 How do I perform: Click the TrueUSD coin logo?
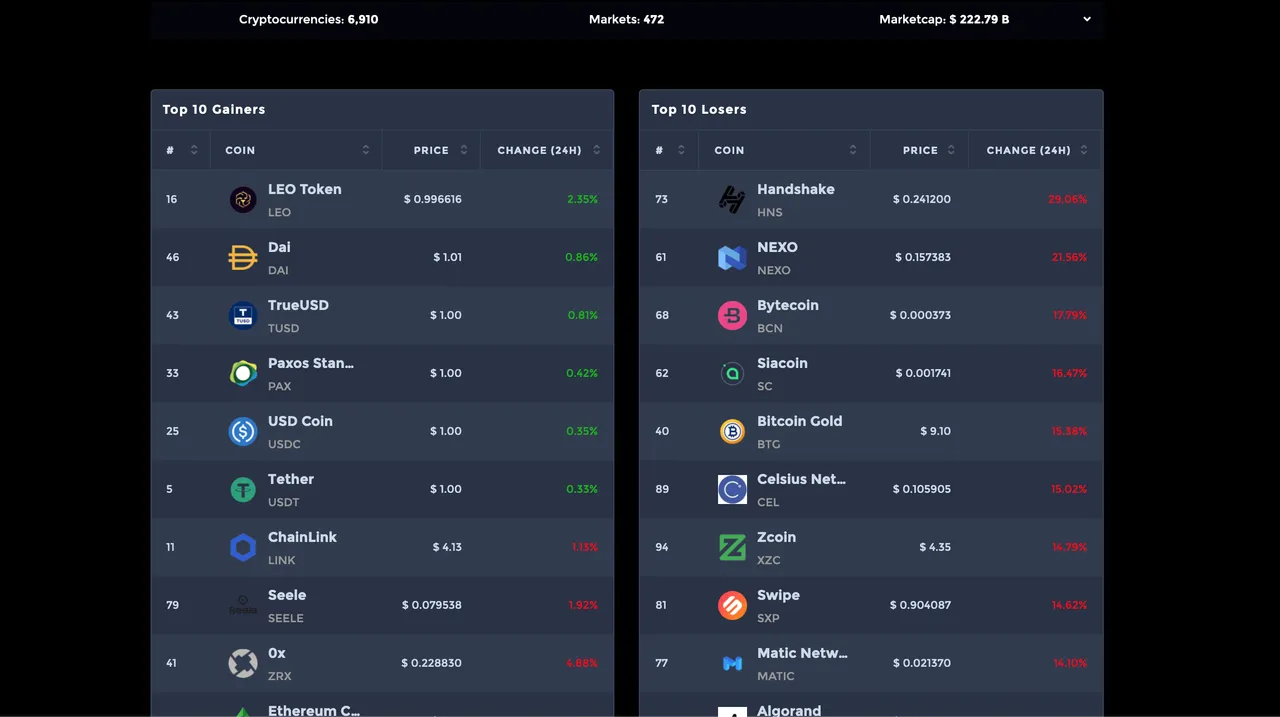coord(243,315)
